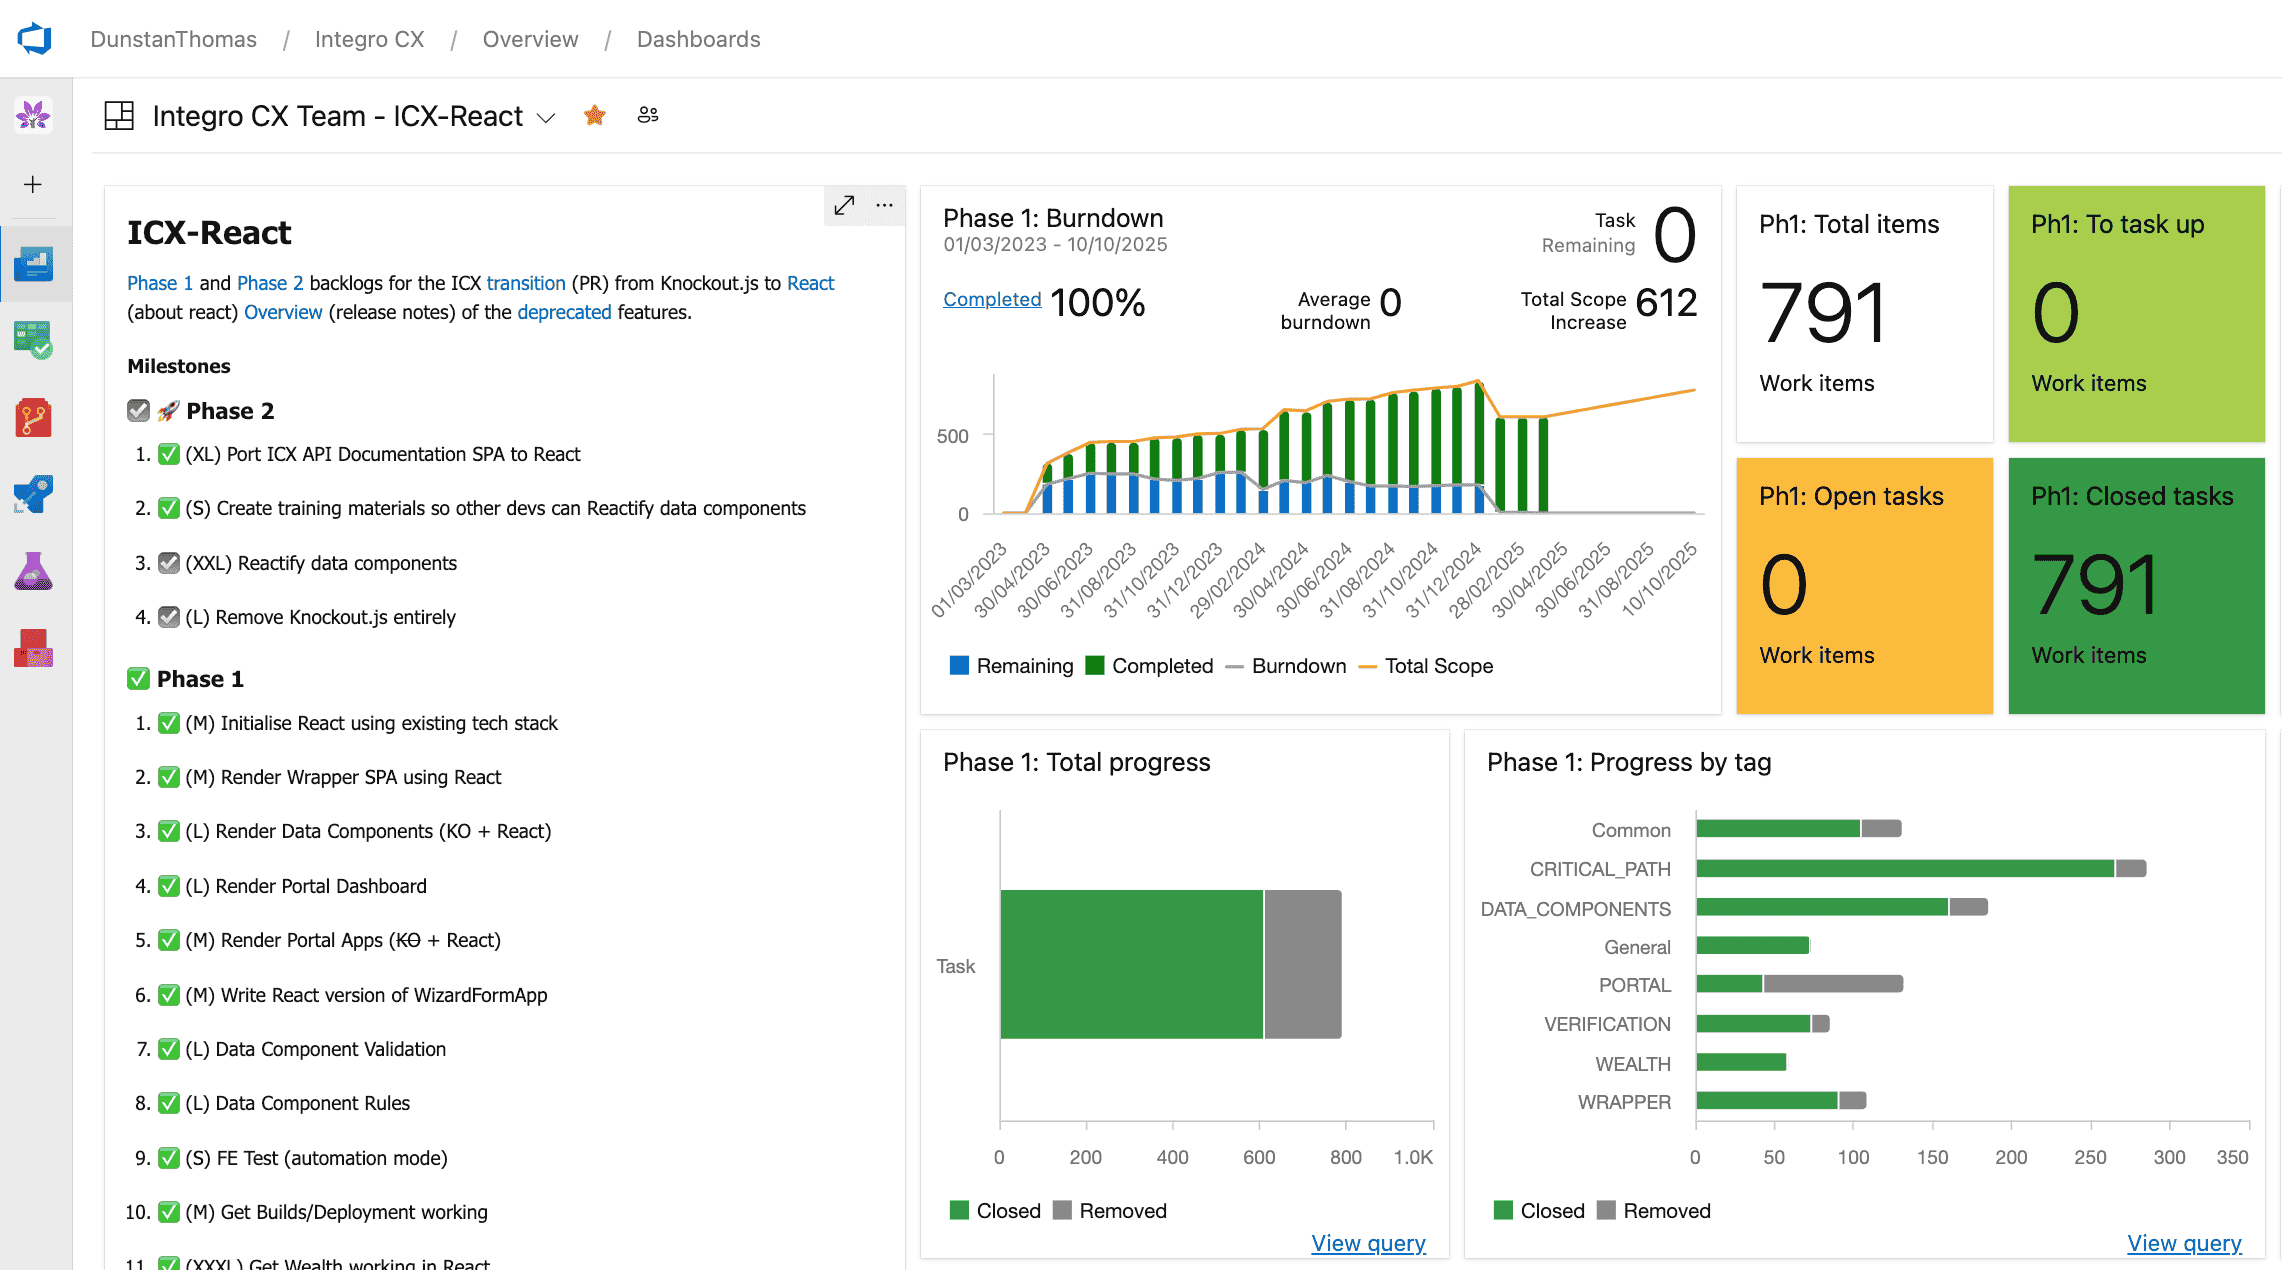Click the Total Scope Increase value 612

pyautogui.click(x=1666, y=302)
